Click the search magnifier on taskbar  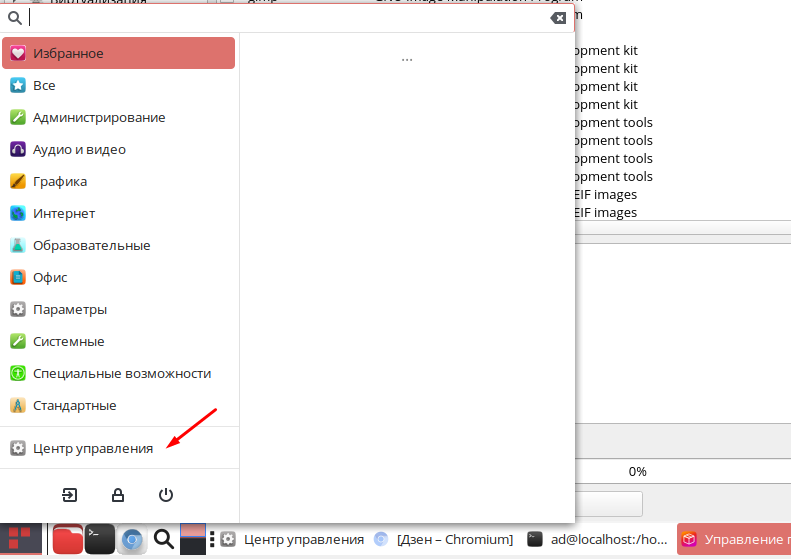[x=163, y=539]
